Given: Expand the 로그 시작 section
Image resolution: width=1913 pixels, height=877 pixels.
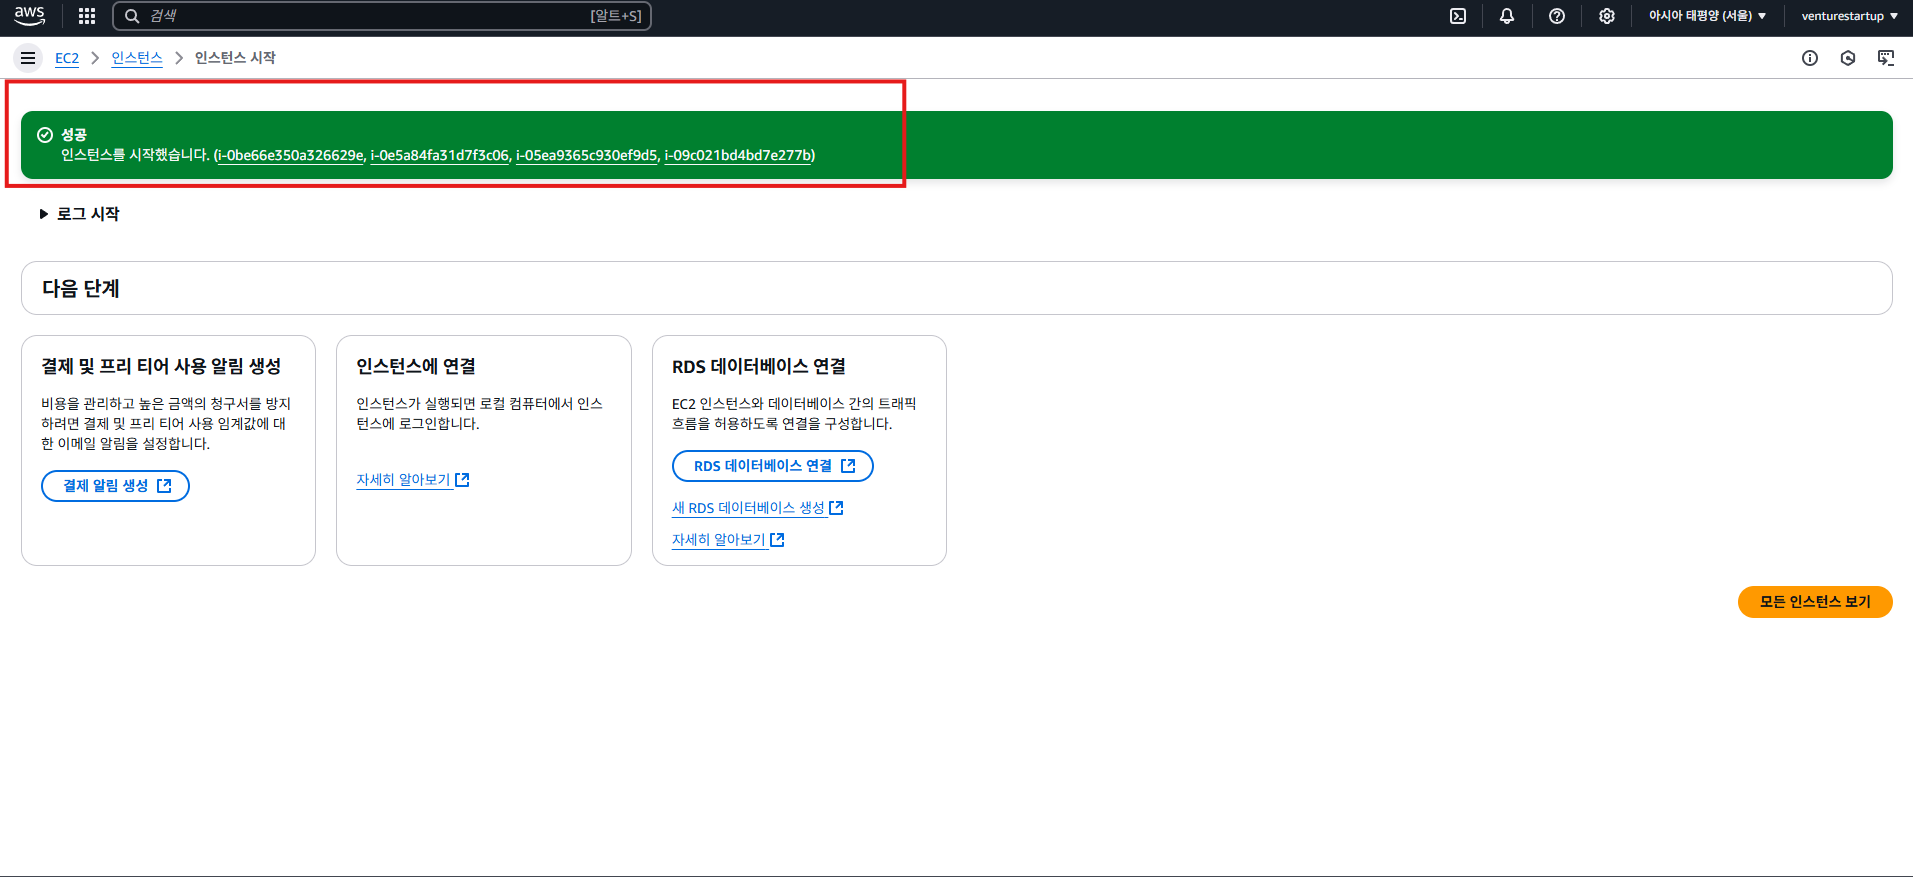Looking at the screenshot, I should (x=79, y=214).
